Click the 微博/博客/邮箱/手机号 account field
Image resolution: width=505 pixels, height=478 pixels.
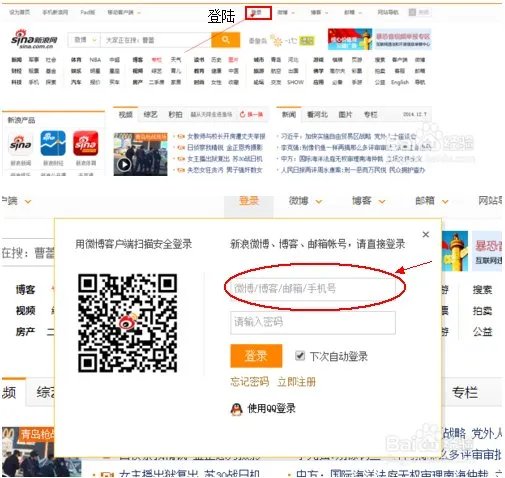313,288
